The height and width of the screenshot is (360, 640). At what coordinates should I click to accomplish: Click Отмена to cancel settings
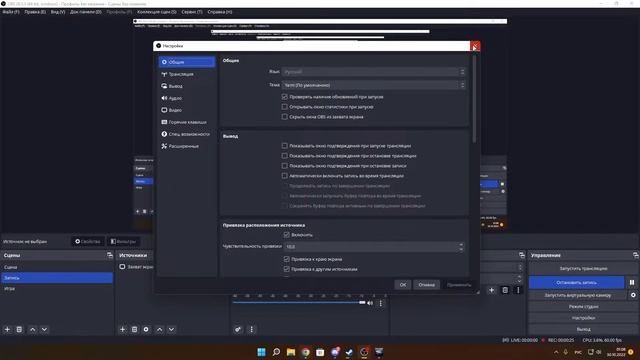(427, 284)
